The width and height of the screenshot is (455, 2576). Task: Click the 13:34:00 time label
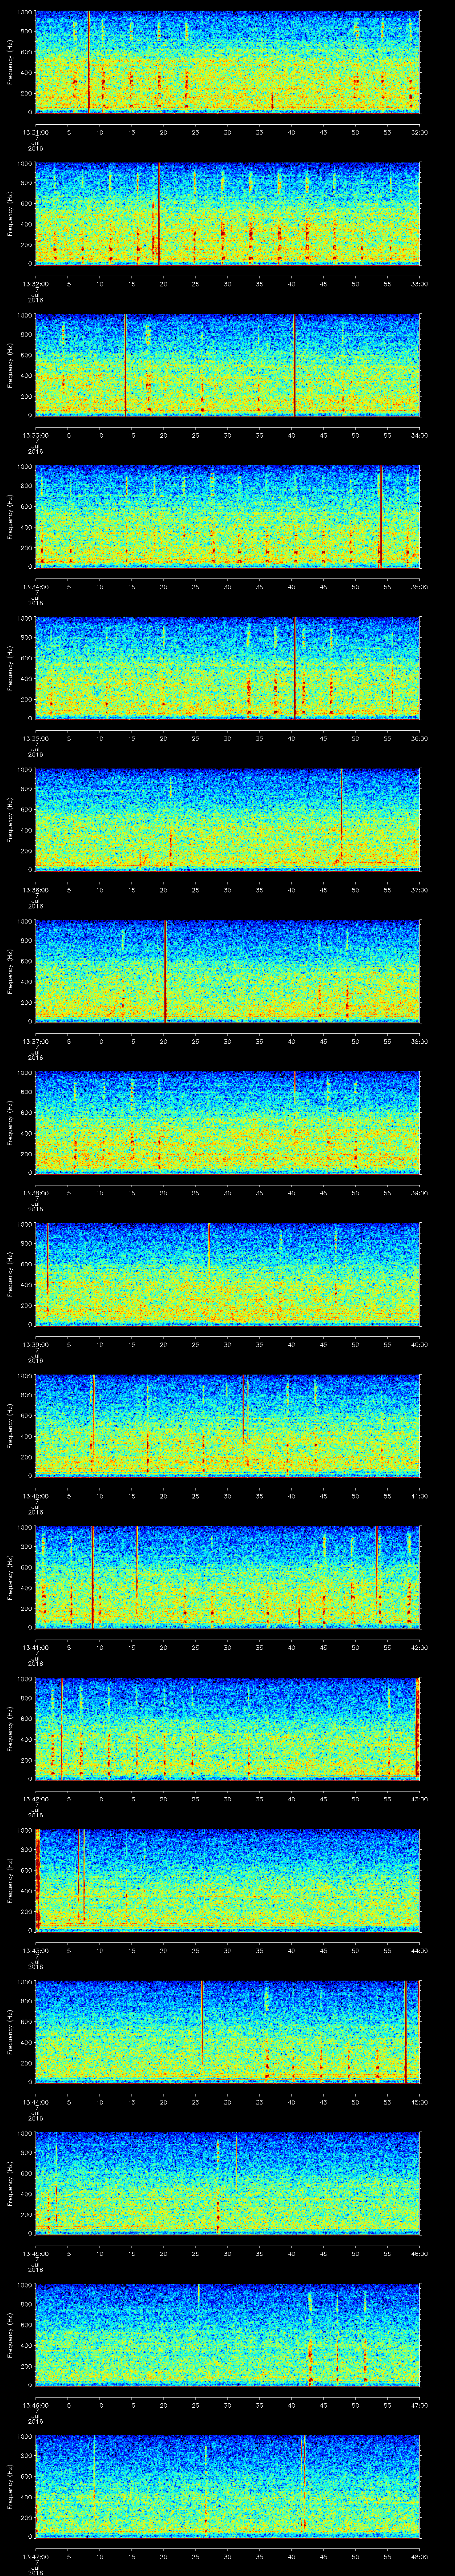click(35, 586)
